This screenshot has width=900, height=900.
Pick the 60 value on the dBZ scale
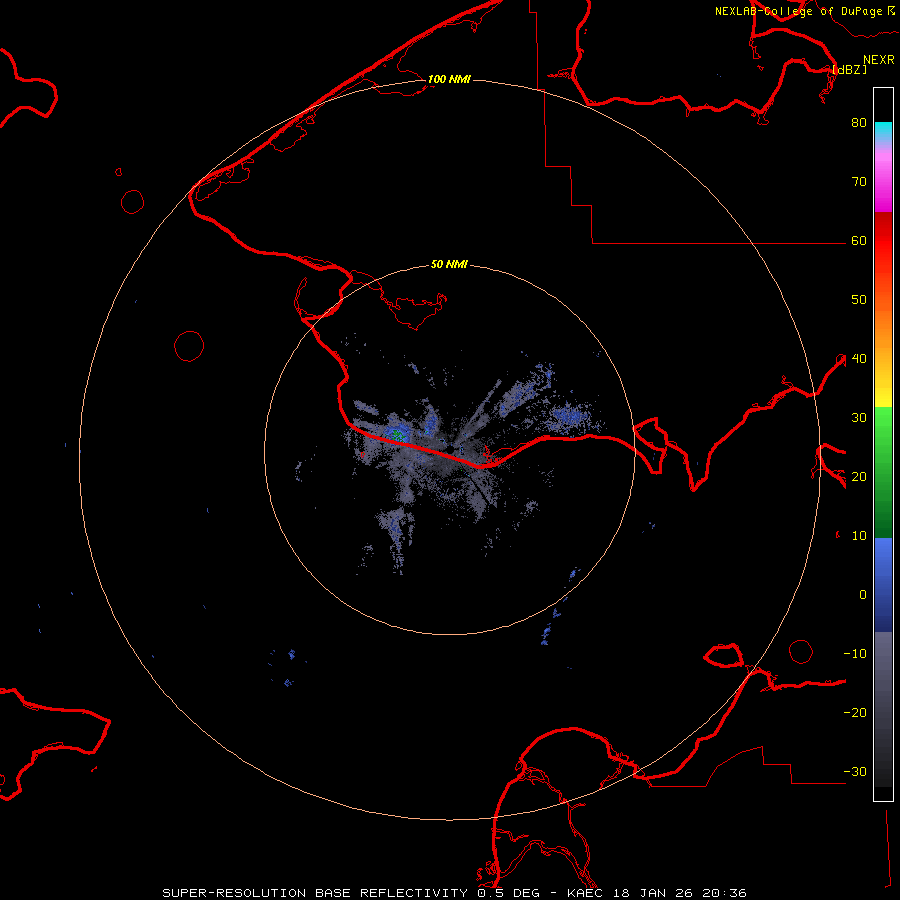tap(859, 241)
